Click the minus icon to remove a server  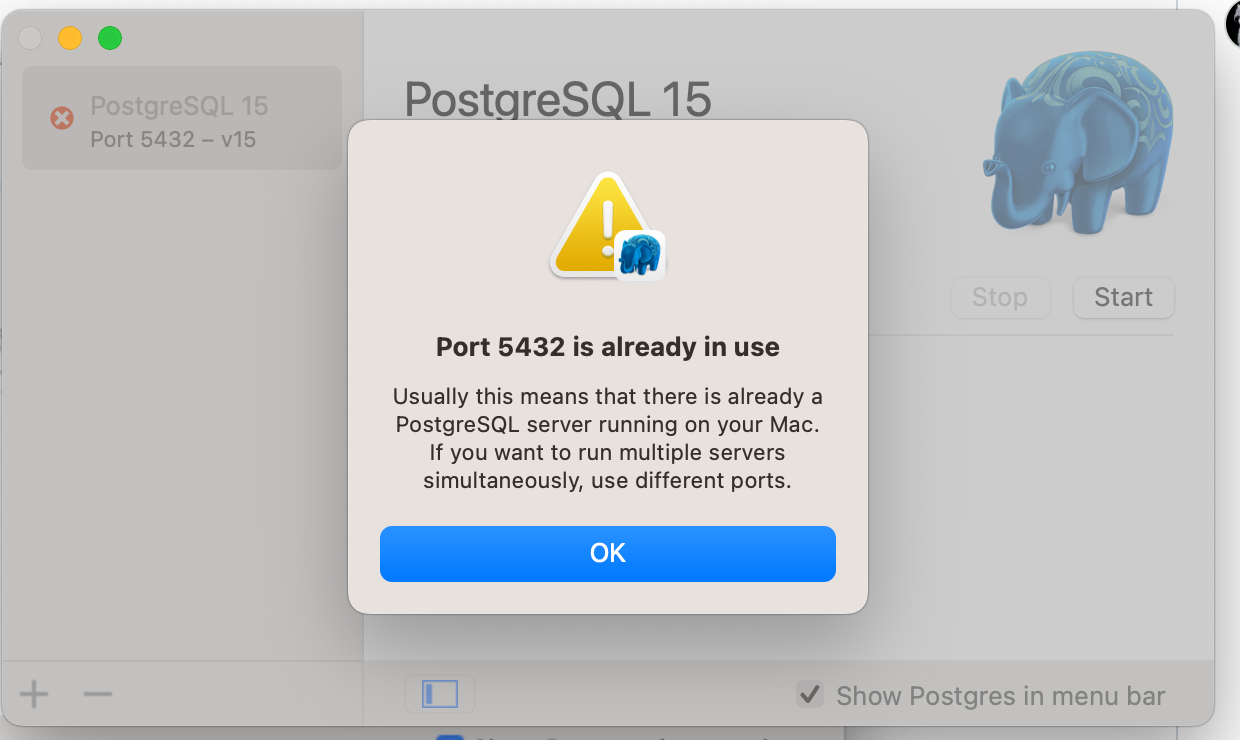[96, 693]
